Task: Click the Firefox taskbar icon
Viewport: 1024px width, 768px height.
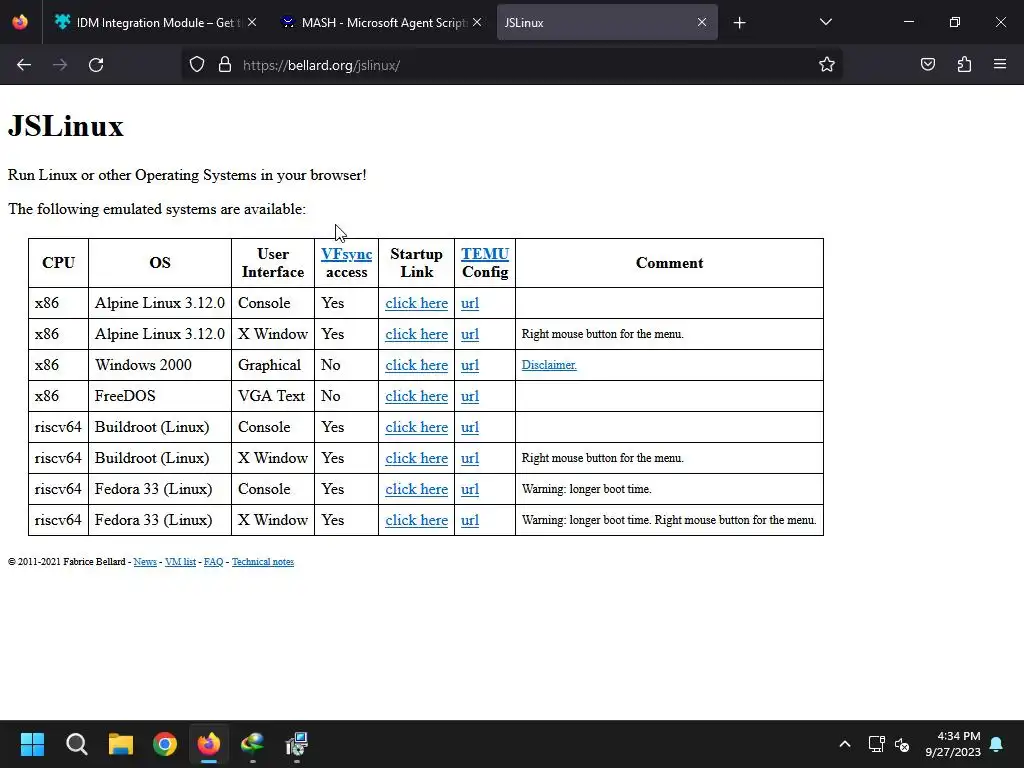Action: coord(209,744)
